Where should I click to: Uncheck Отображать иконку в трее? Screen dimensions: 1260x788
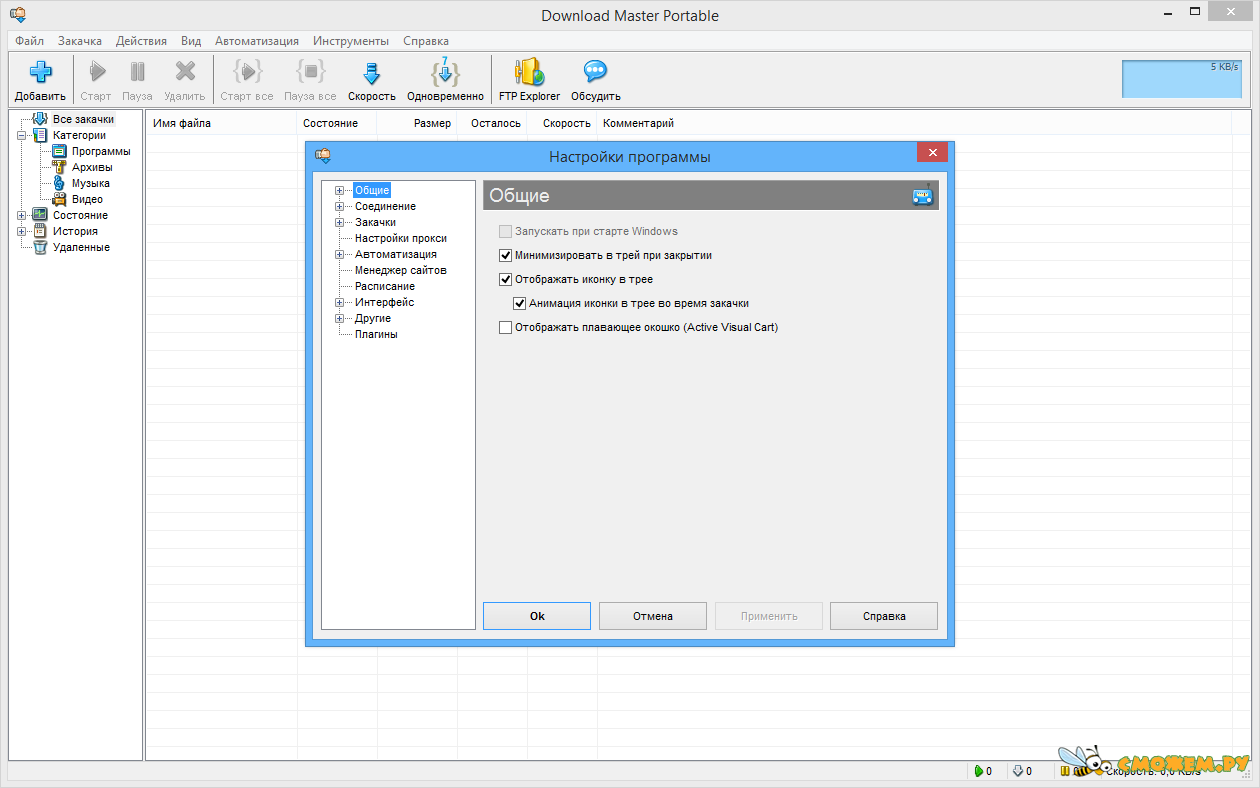(x=505, y=280)
